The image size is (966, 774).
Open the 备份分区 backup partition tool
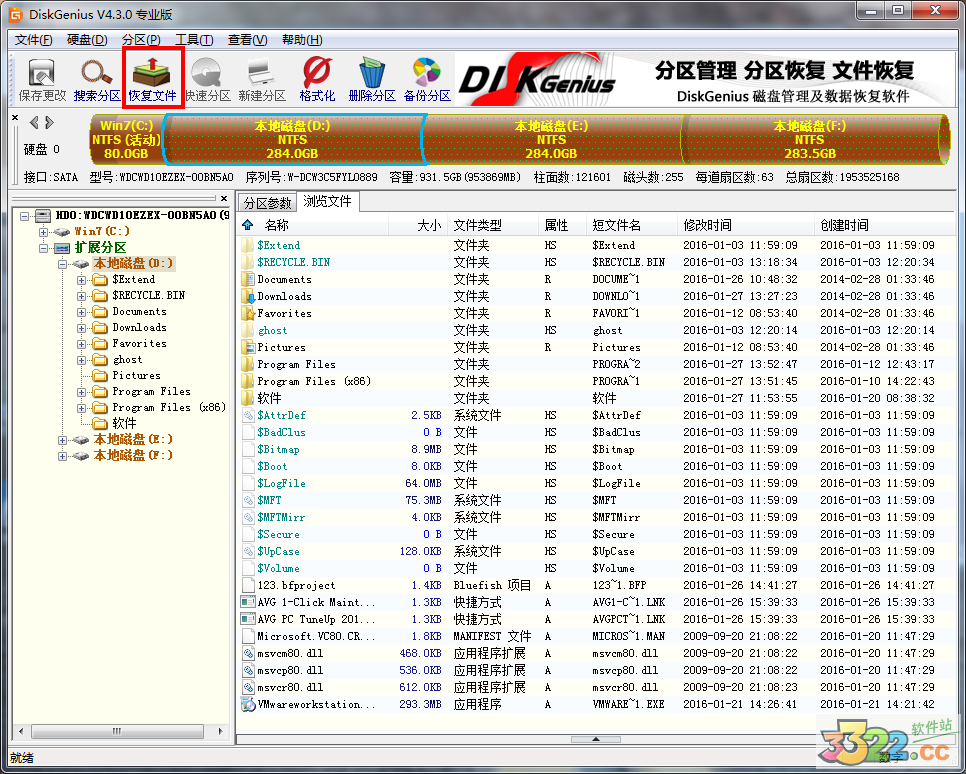coord(427,79)
